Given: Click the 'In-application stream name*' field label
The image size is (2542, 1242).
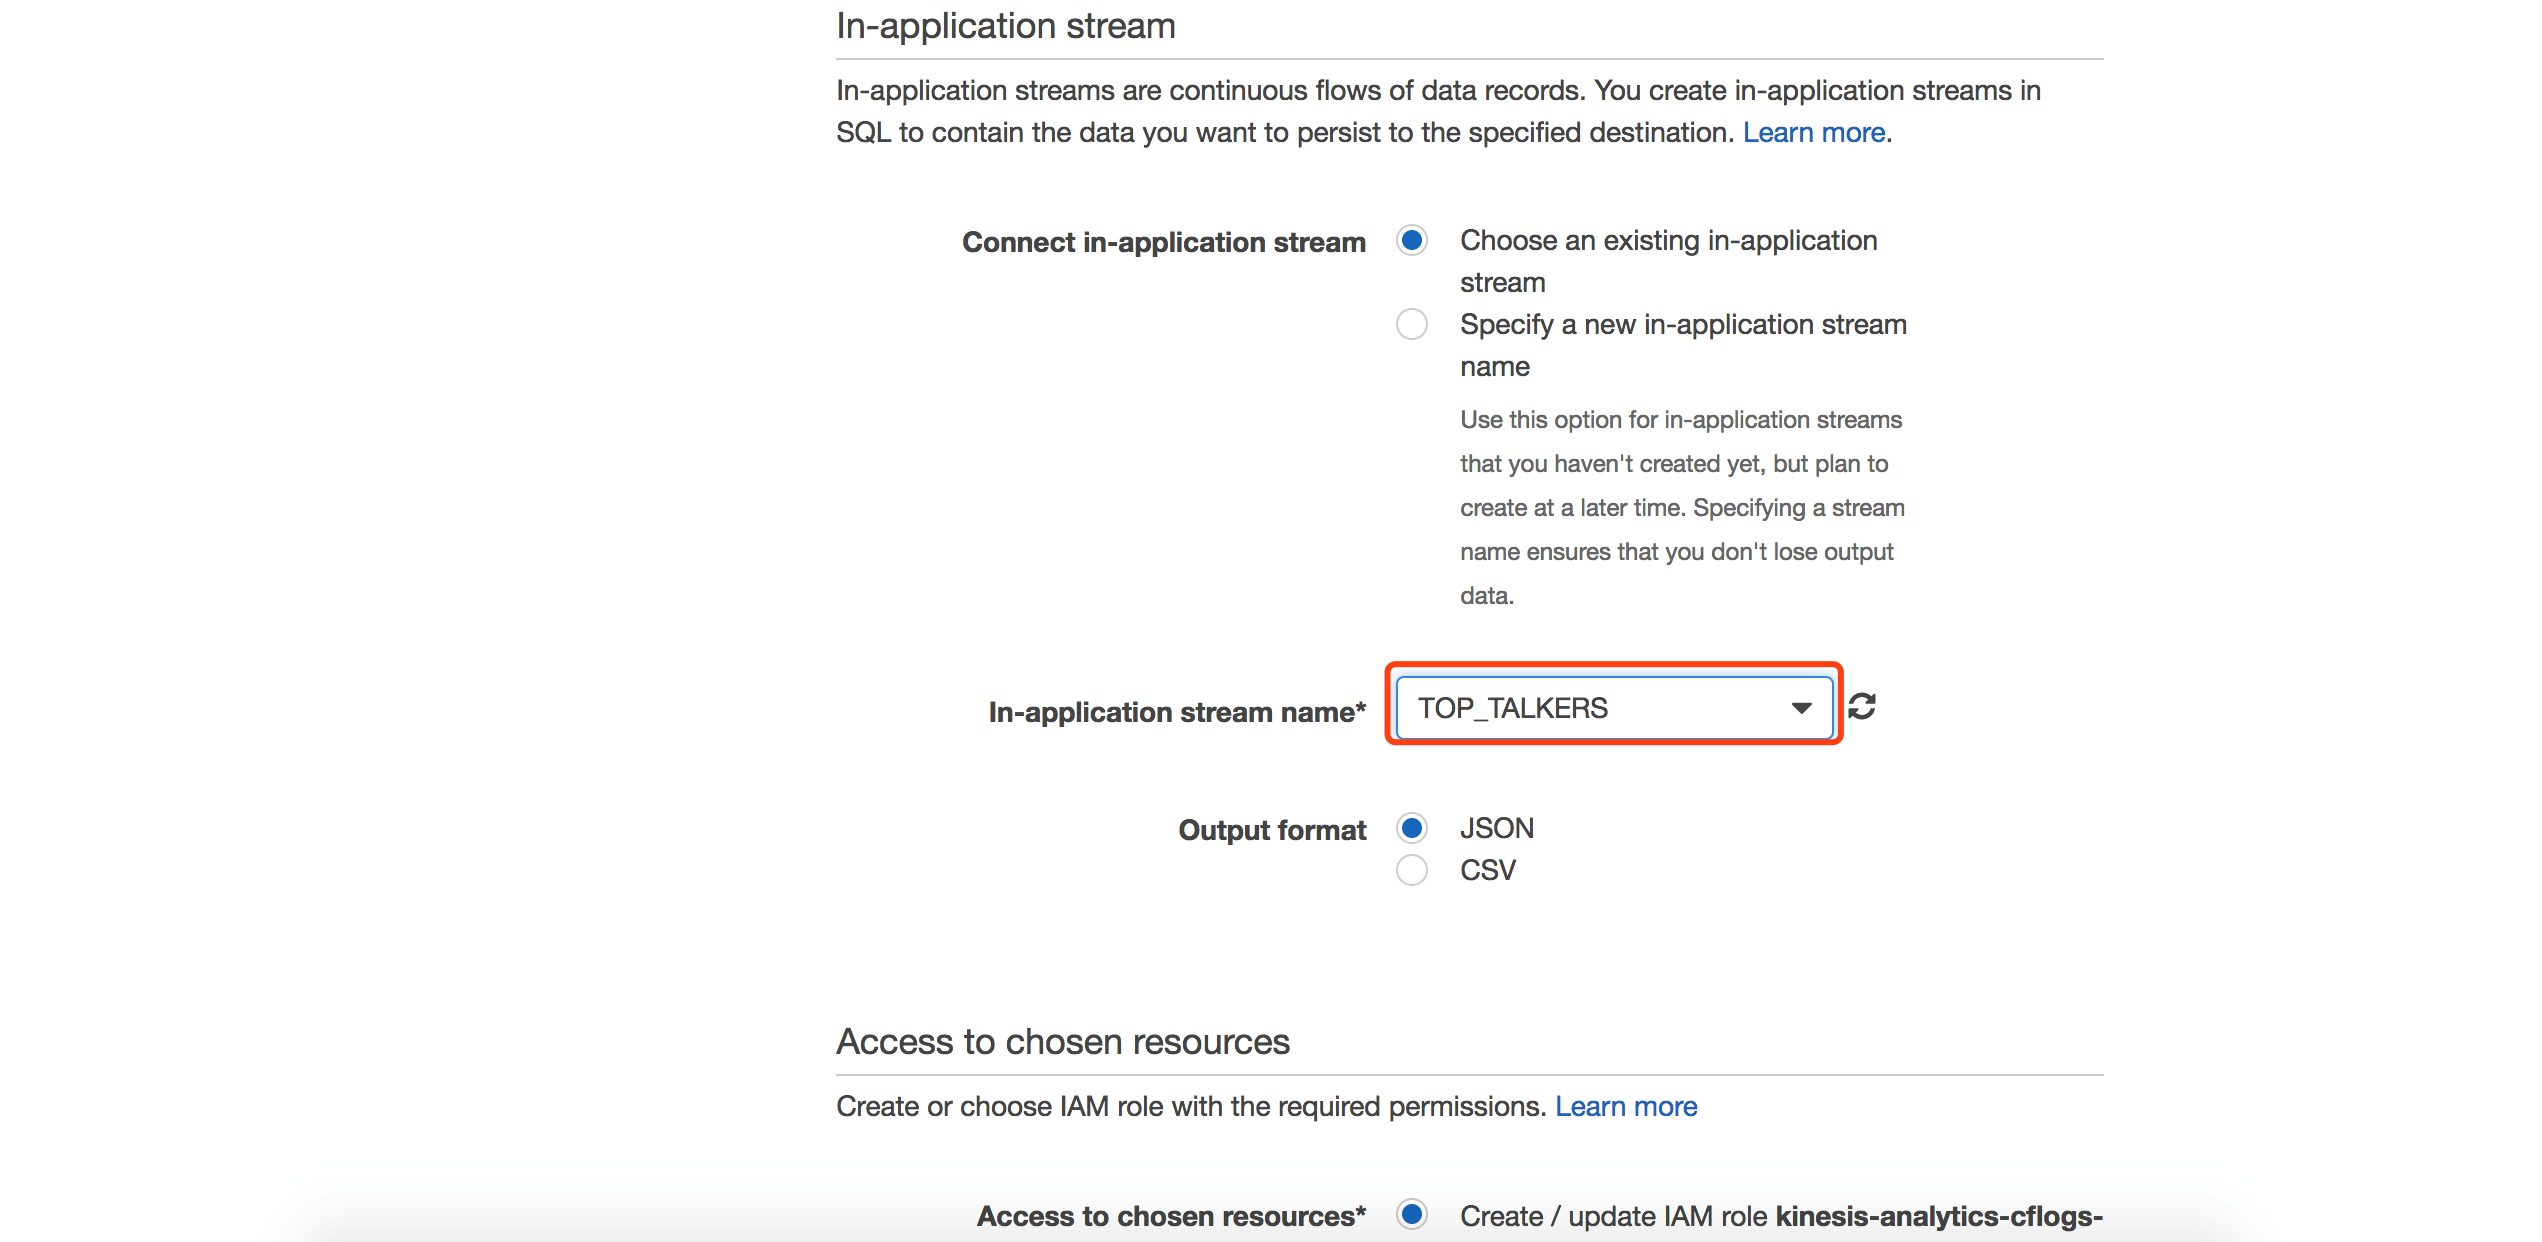Looking at the screenshot, I should point(1176,712).
